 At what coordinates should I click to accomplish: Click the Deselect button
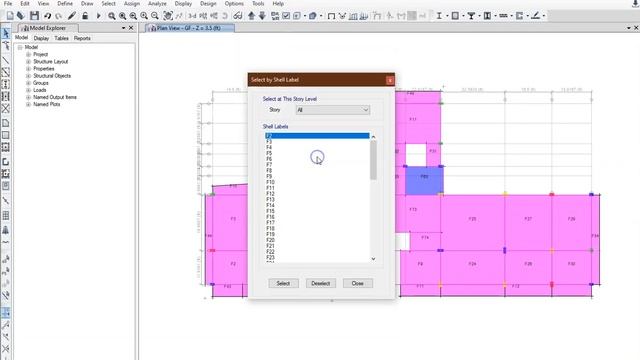pos(321,283)
